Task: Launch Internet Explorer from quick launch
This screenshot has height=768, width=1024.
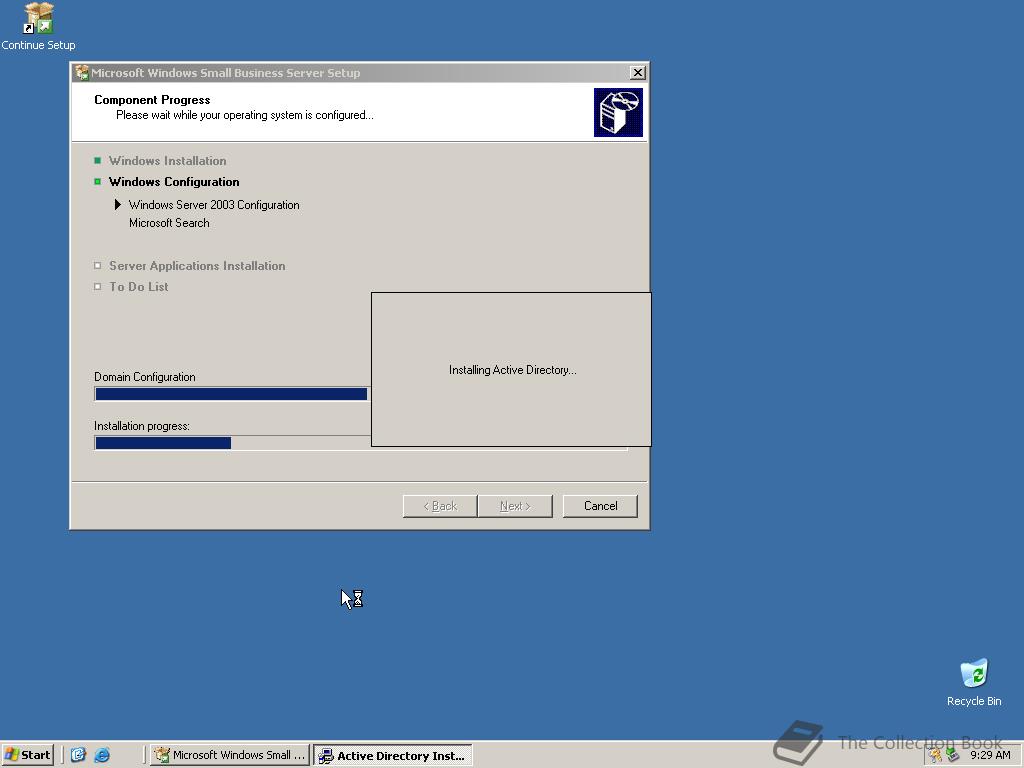Action: tap(102, 755)
